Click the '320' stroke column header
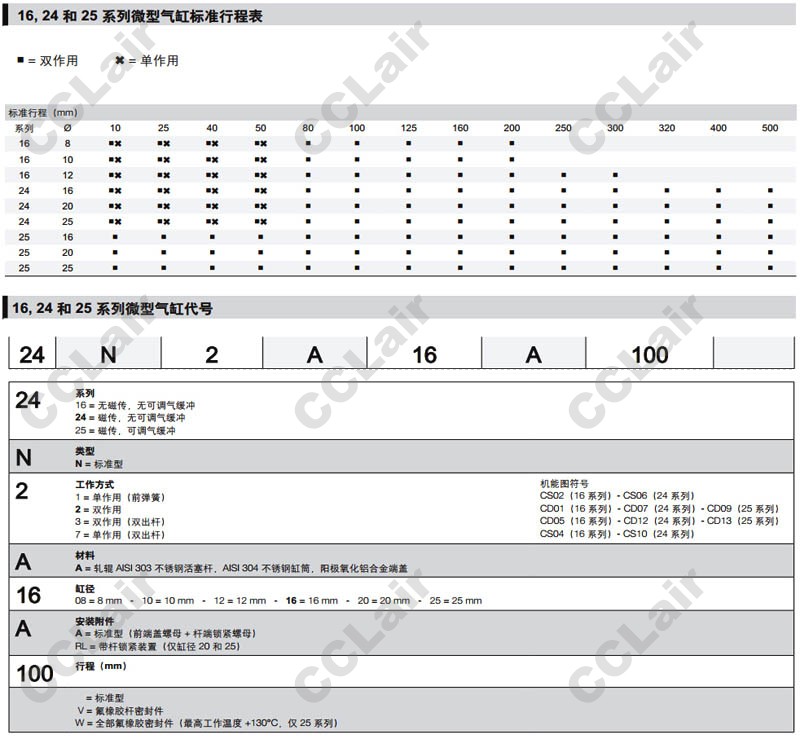 click(x=666, y=128)
